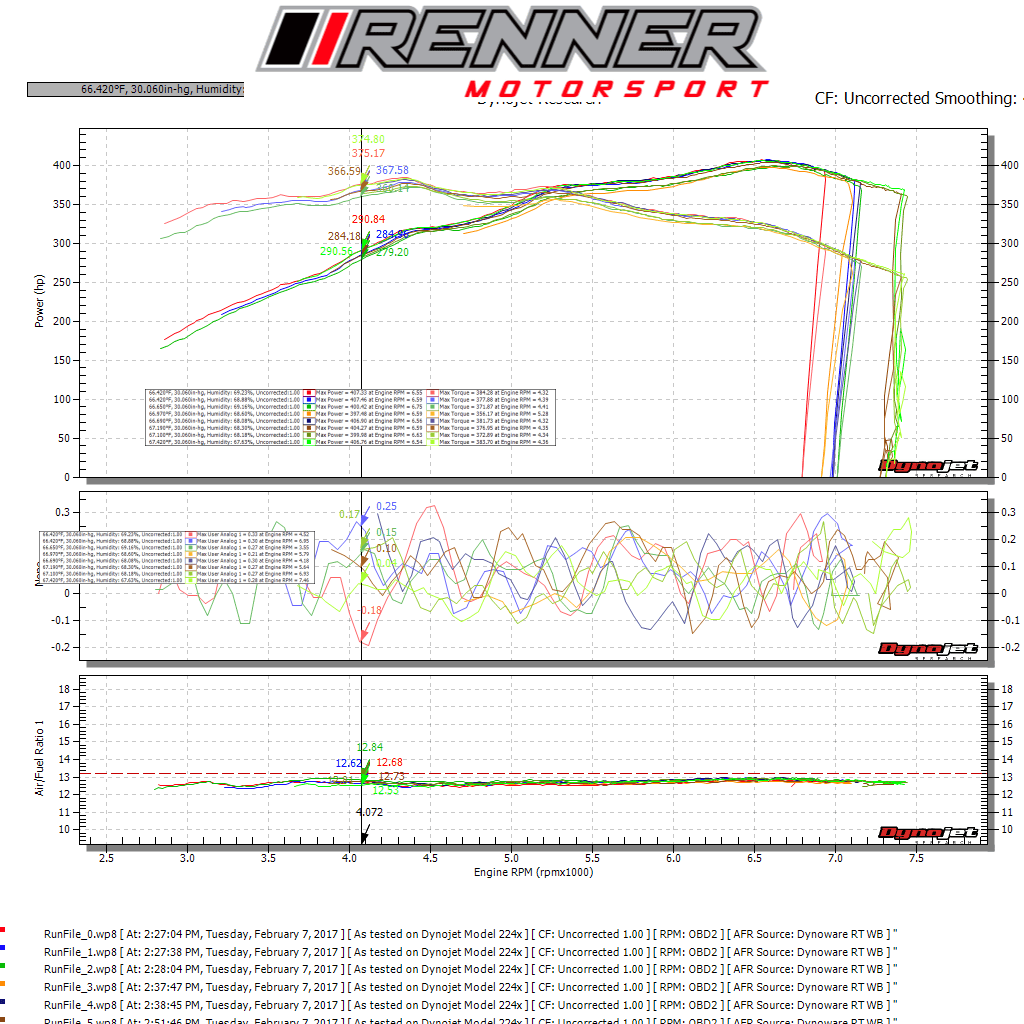Click the 'Max Torque = 383.70' legend row
The image size is (1024, 1024).
[494, 442]
